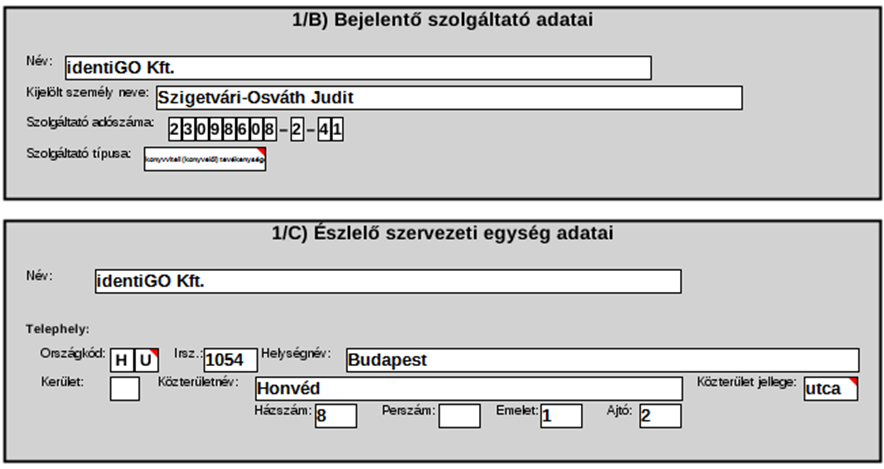Select the single digit box between tax number dashes

(x=297, y=130)
